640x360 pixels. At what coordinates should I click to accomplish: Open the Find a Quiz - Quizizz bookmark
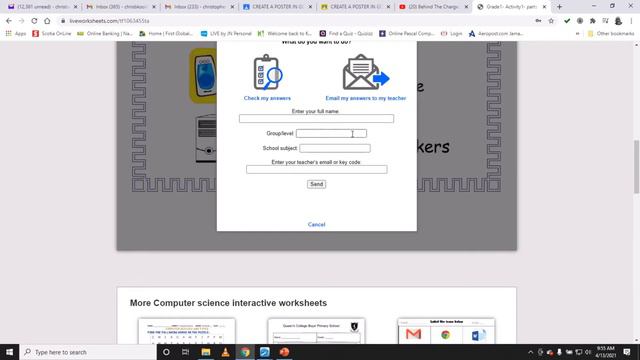click(x=346, y=33)
